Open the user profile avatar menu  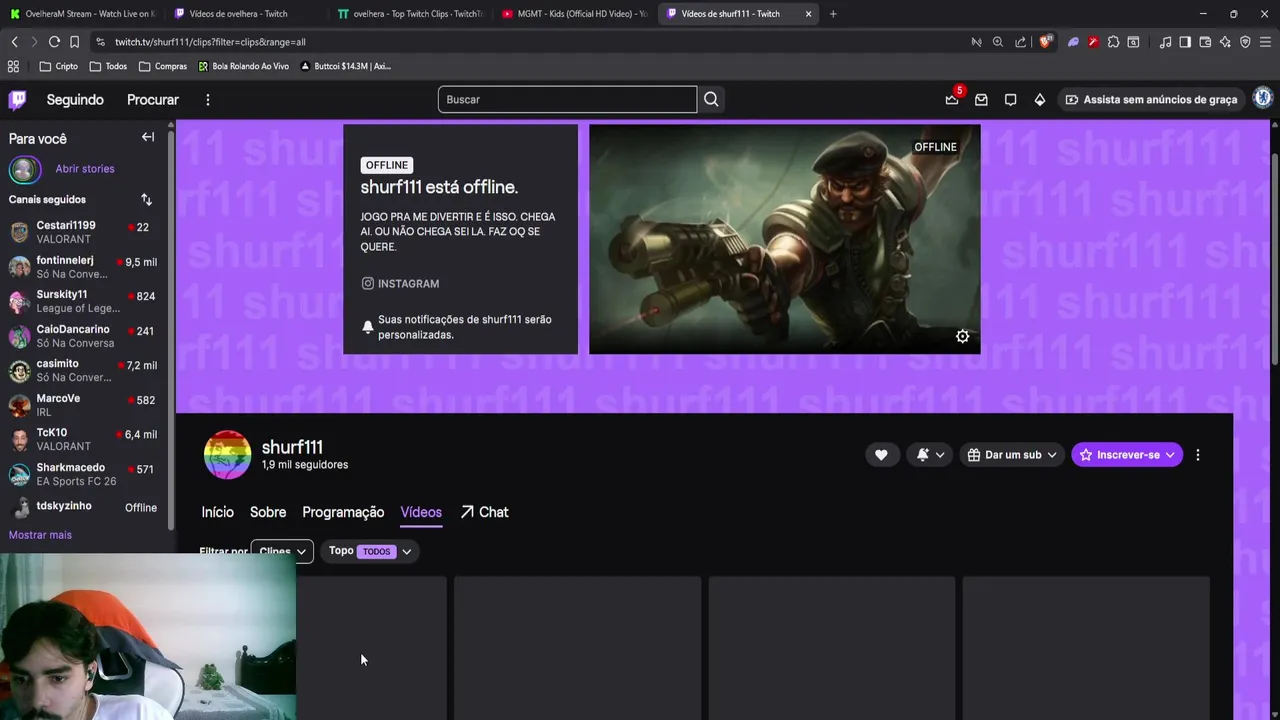(x=1262, y=98)
